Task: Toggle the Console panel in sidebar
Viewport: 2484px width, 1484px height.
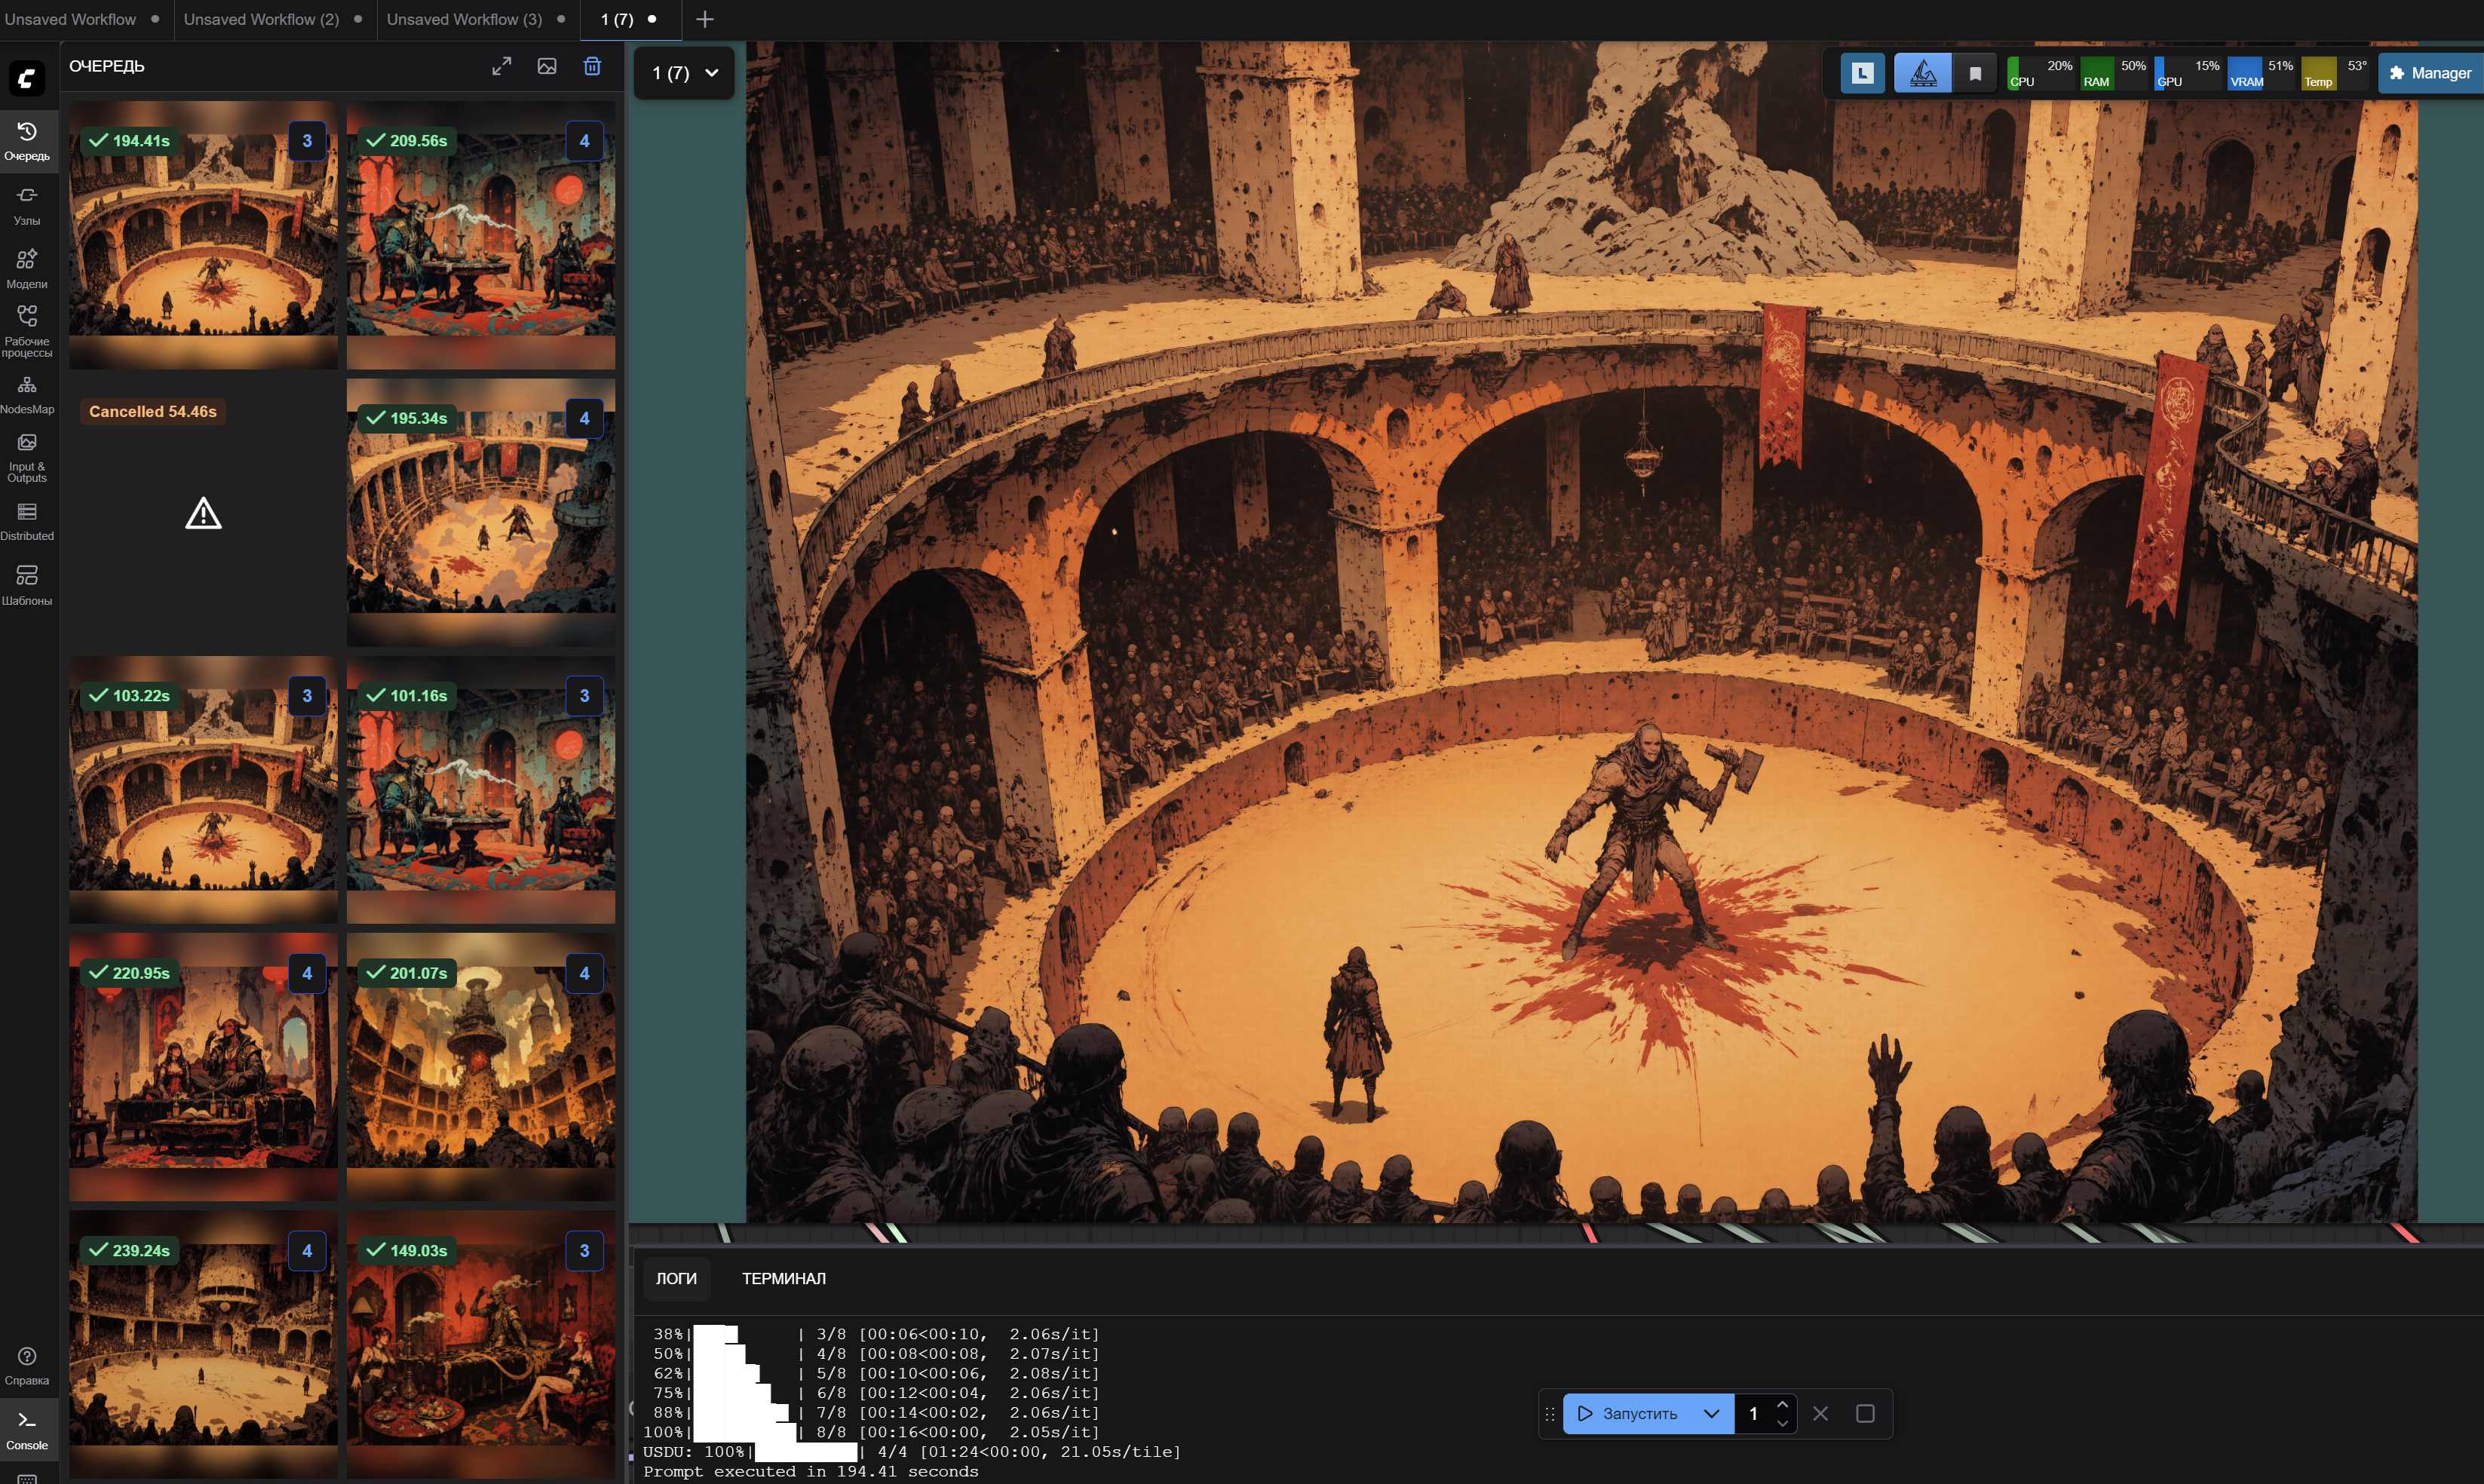Action: [x=27, y=1429]
